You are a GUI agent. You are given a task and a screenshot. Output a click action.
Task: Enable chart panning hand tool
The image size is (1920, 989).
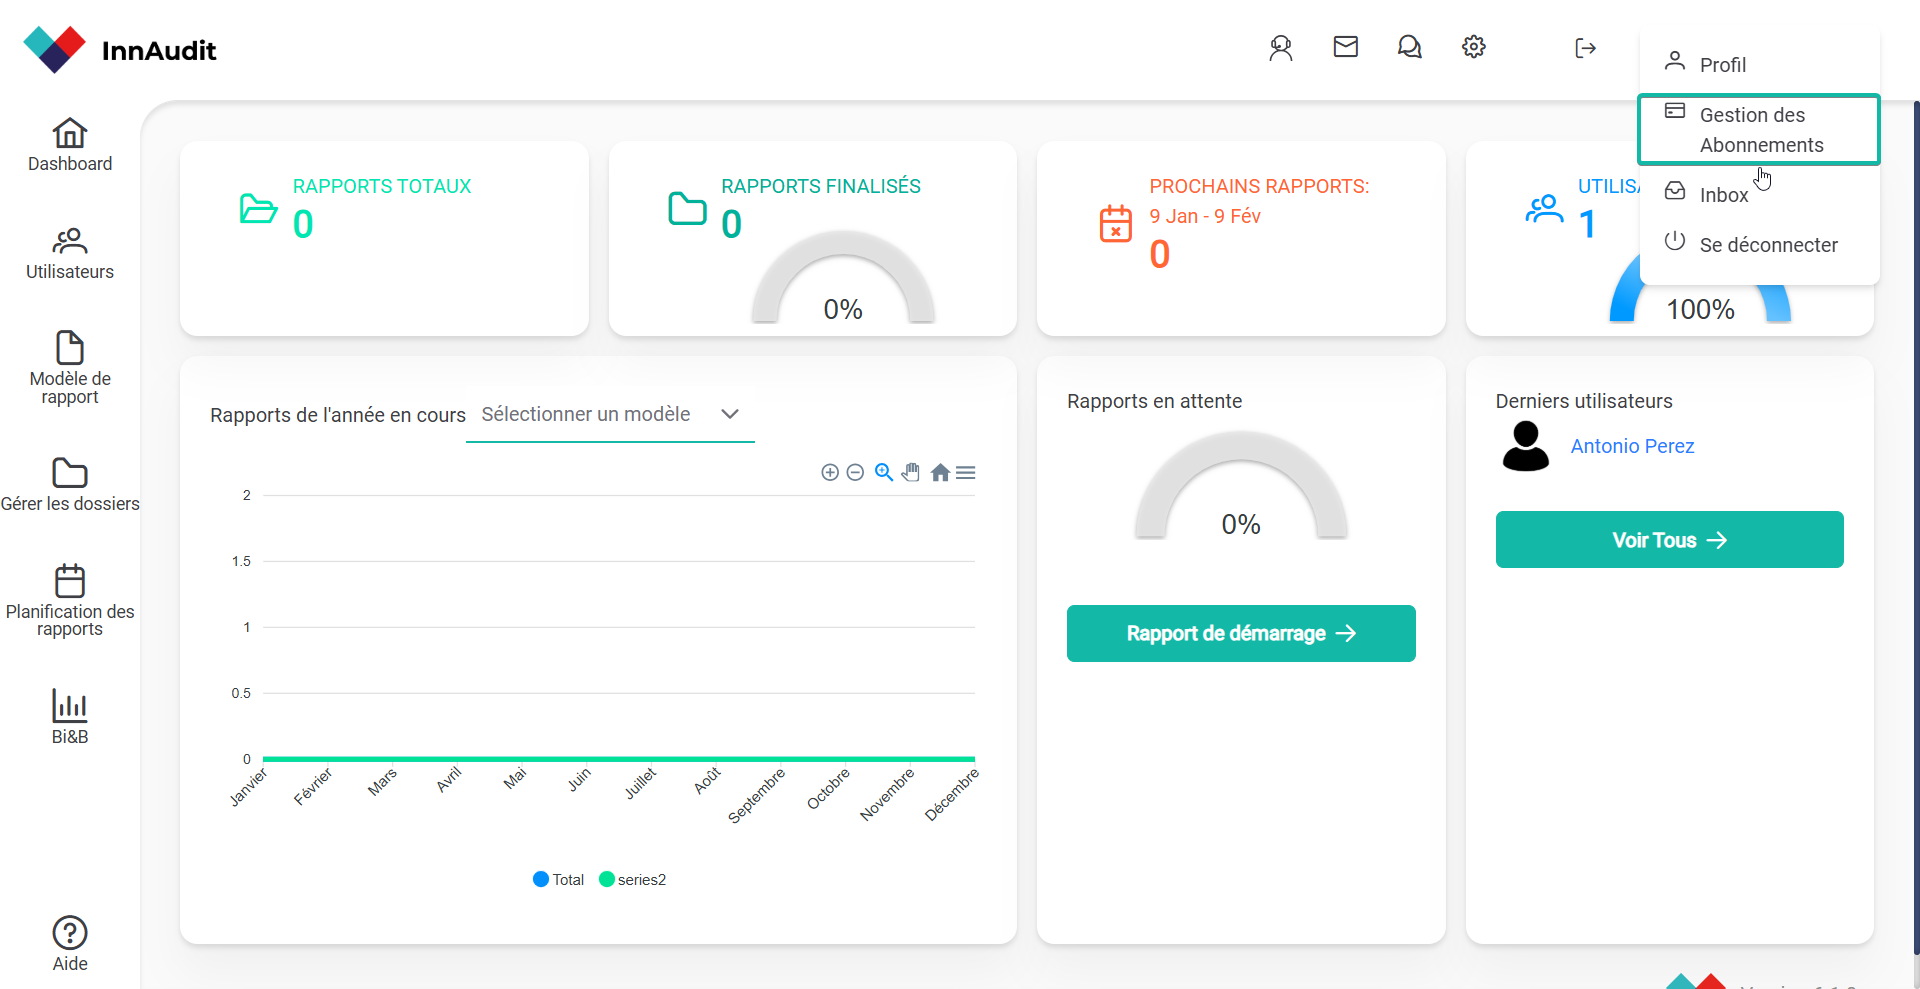(x=910, y=473)
